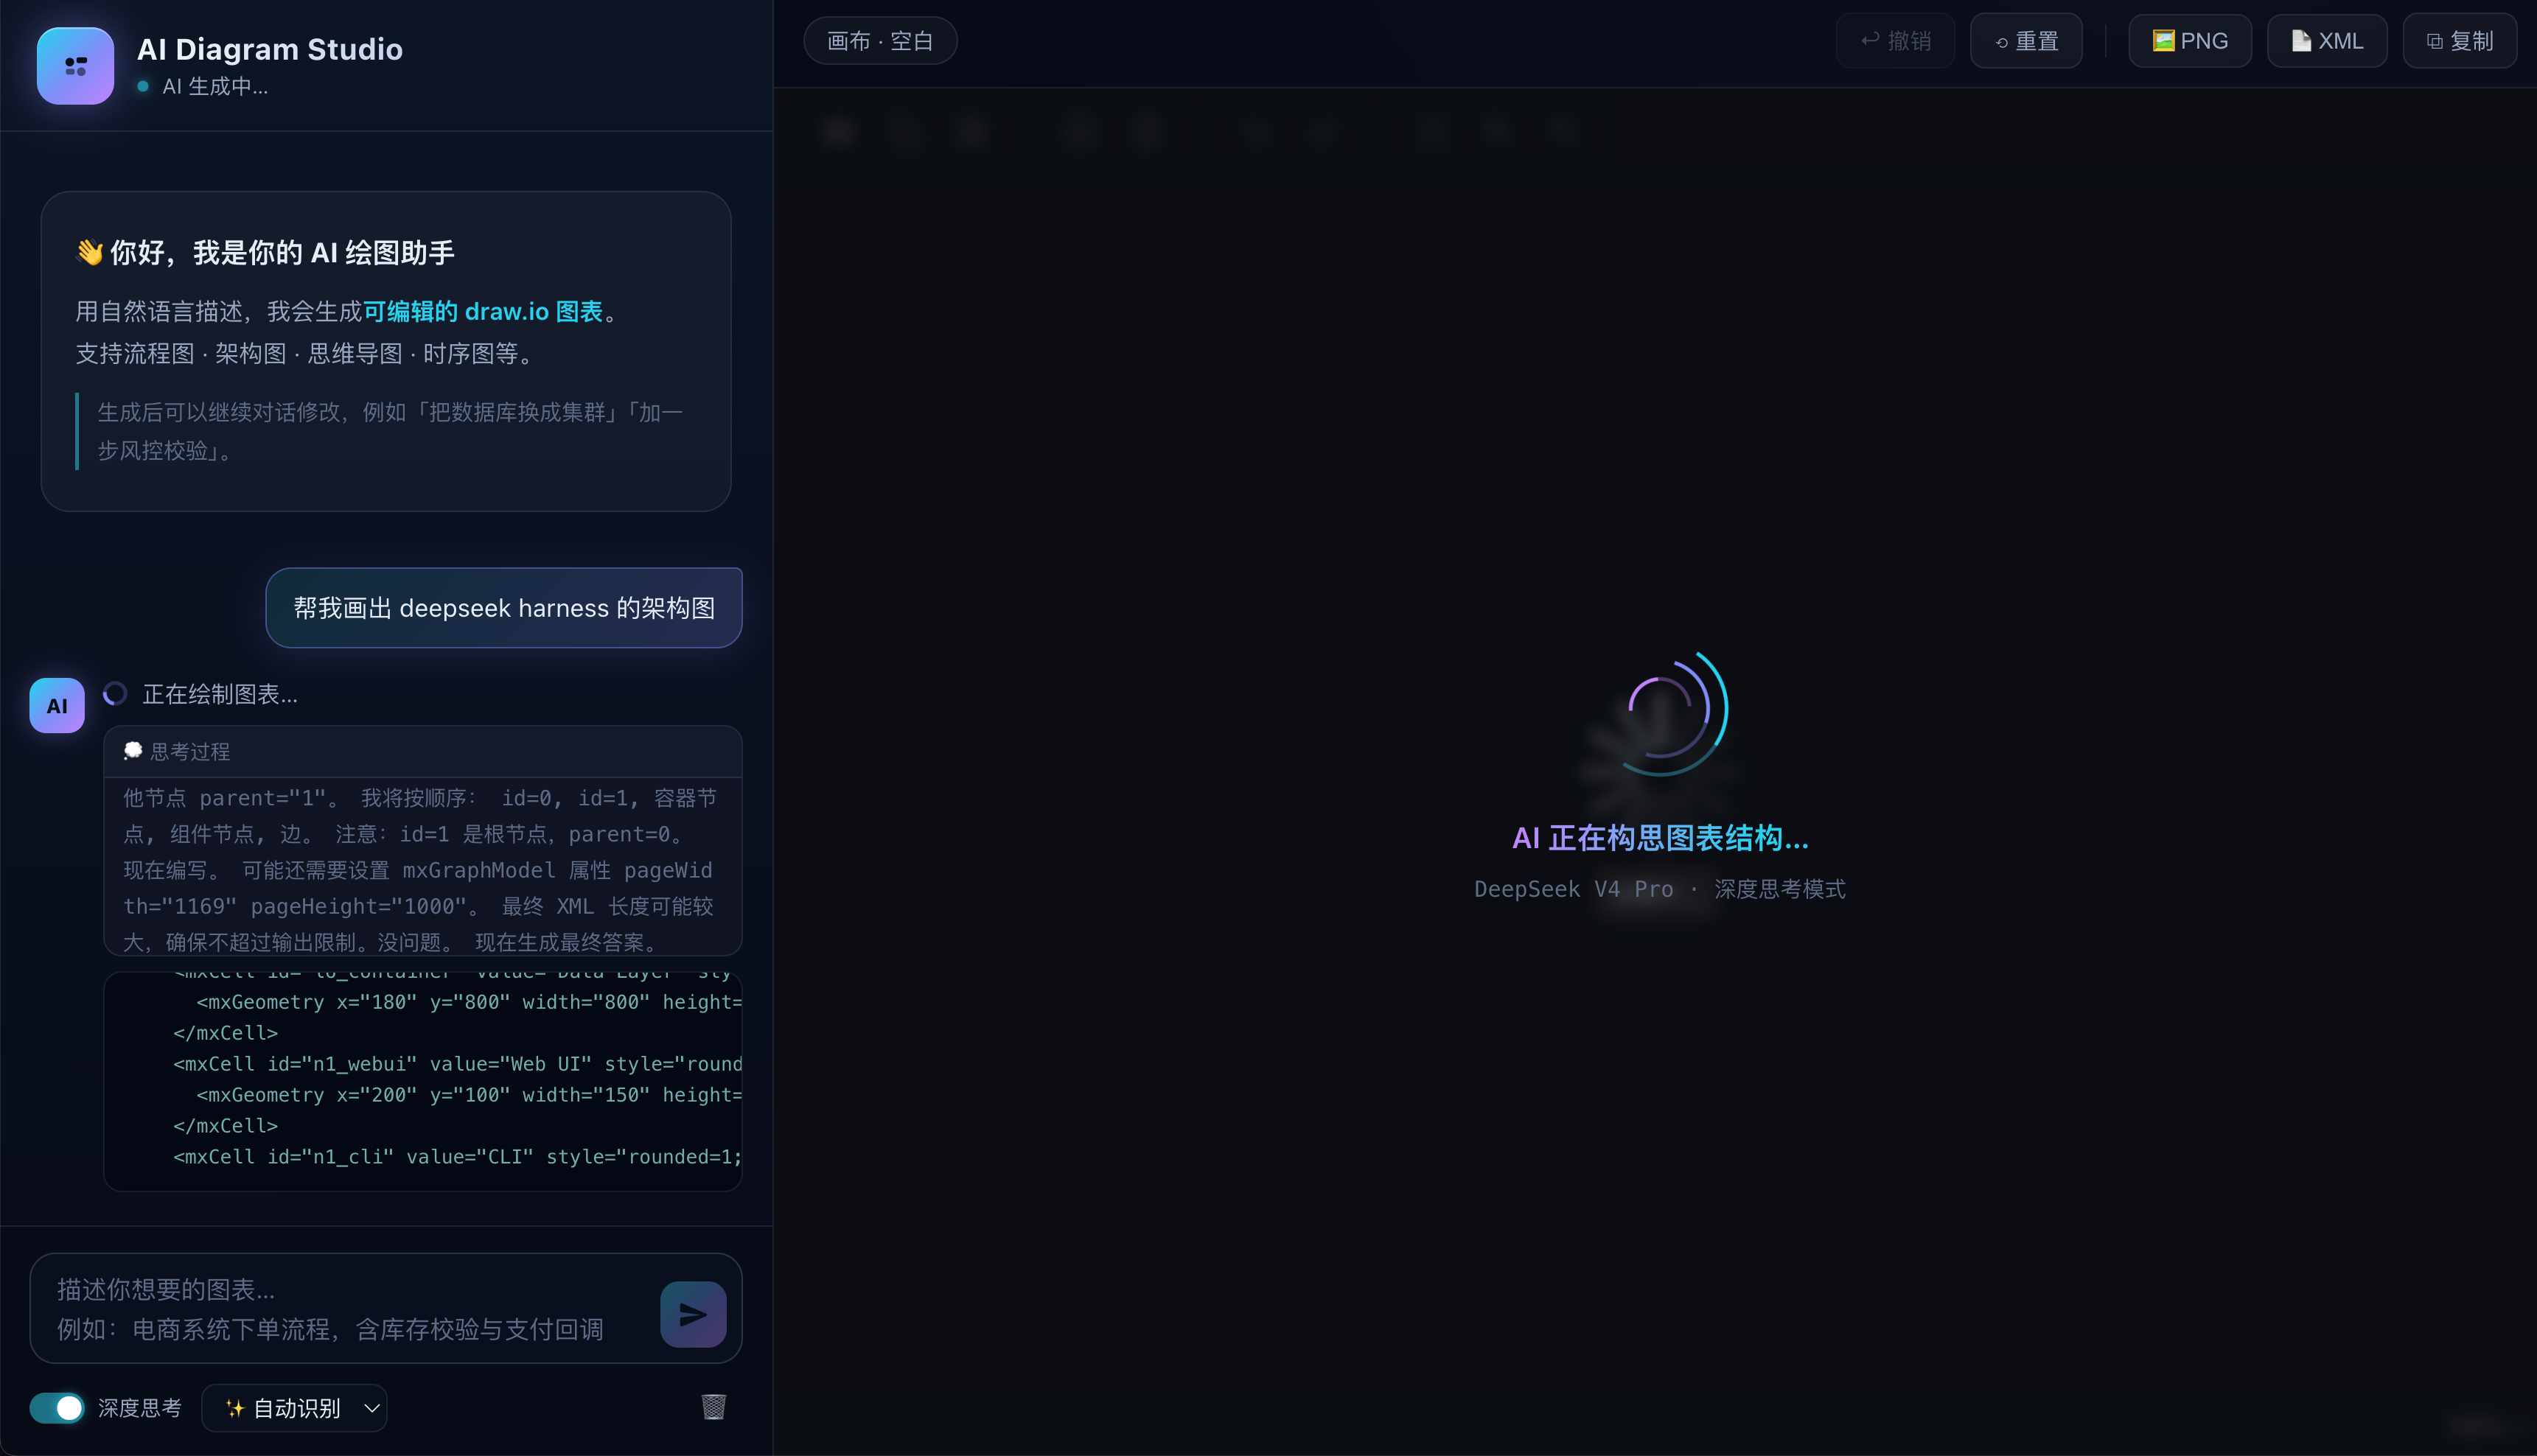The width and height of the screenshot is (2537, 1456).
Task: Click the 撤销 undo button
Action: point(1895,41)
